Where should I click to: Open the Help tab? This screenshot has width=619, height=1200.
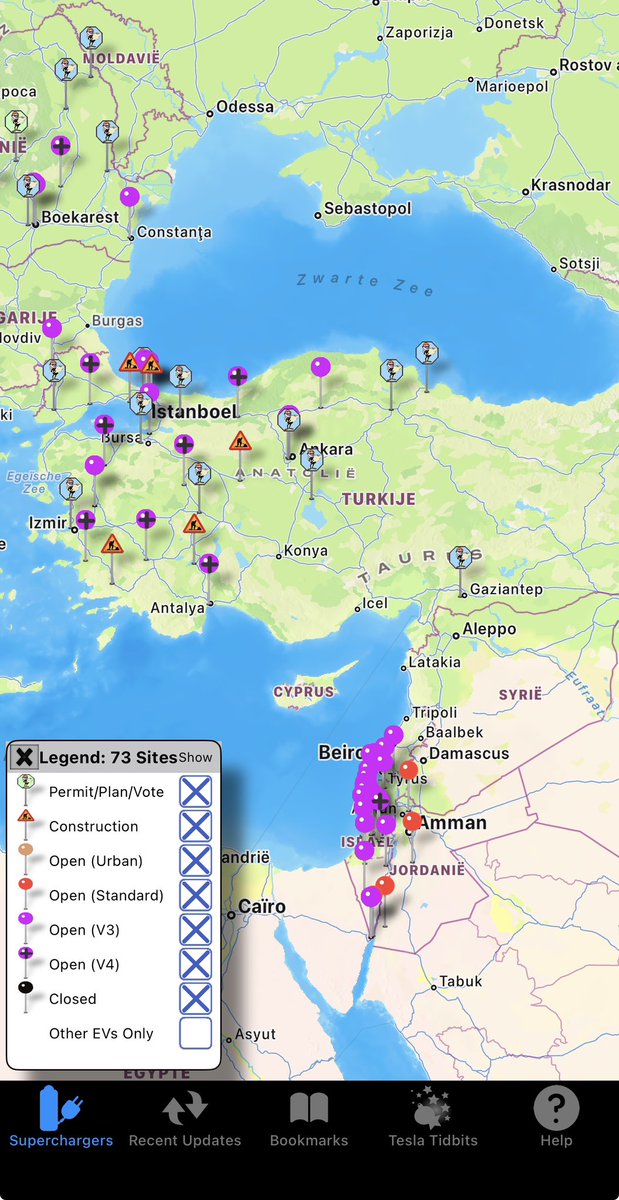pyautogui.click(x=556, y=1118)
